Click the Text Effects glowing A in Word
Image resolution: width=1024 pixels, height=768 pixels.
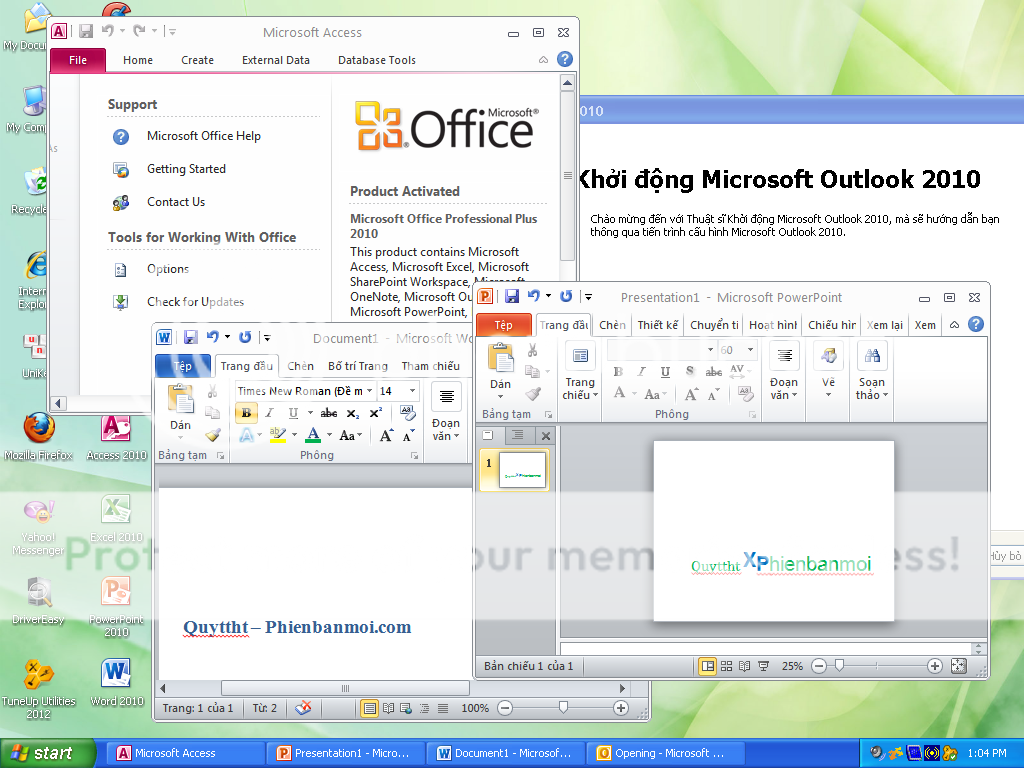[246, 435]
